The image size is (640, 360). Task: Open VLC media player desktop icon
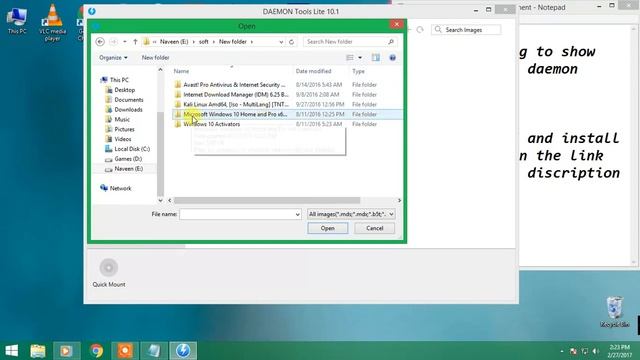52,22
